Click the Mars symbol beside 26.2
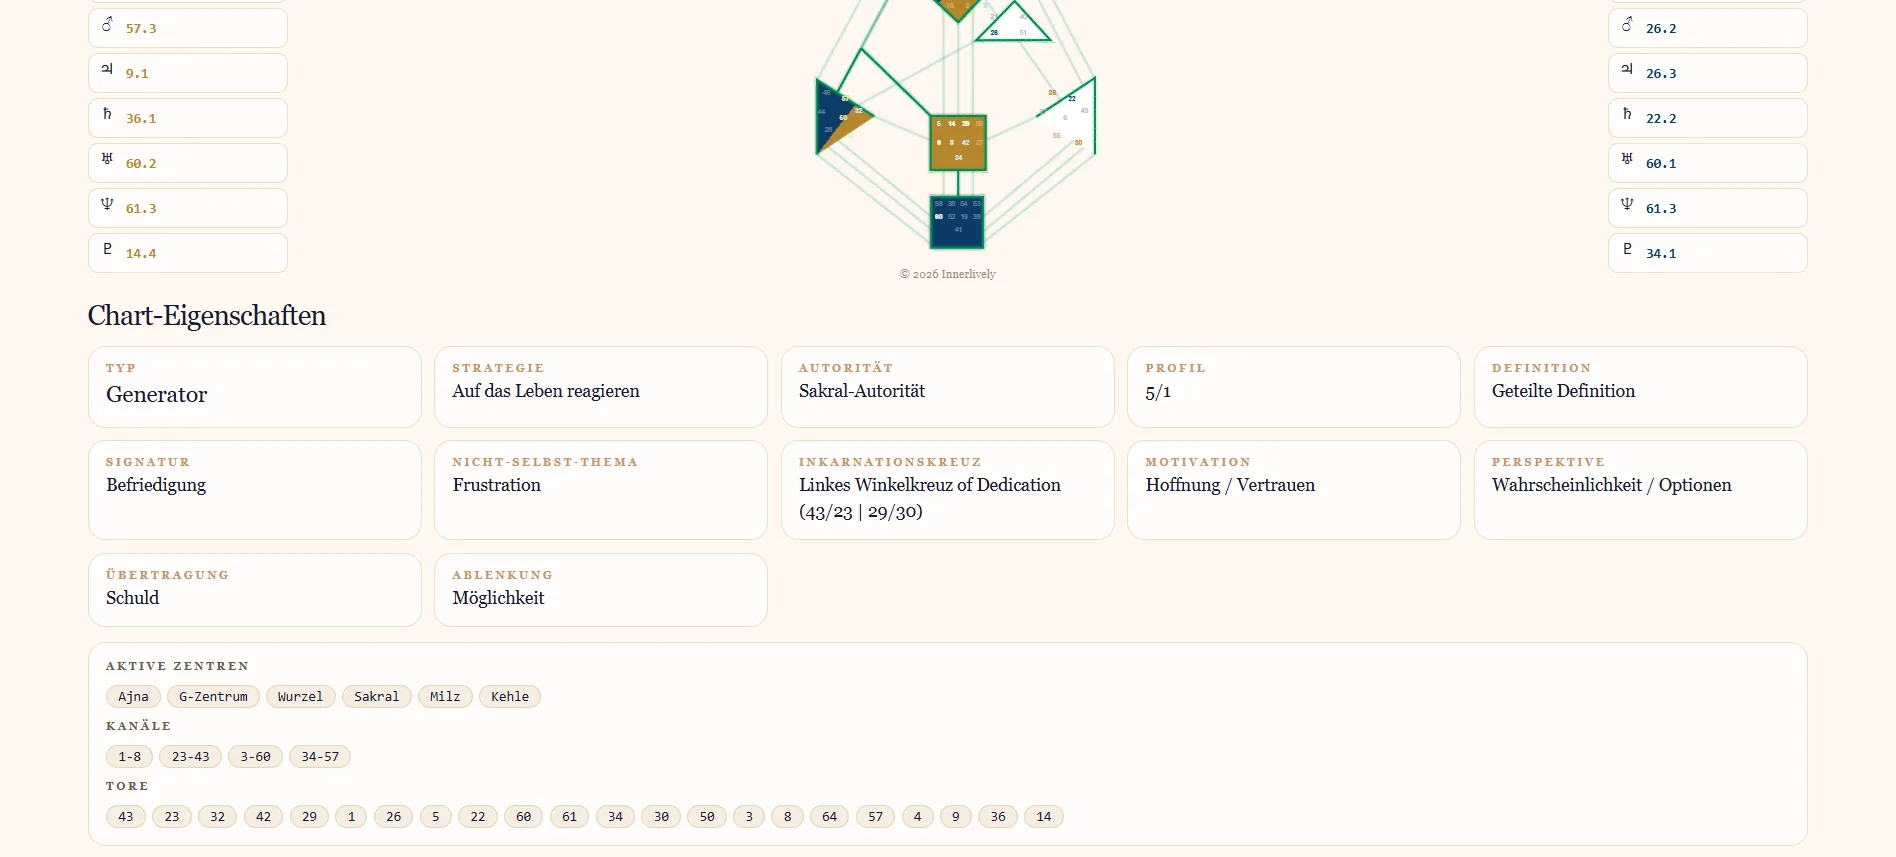This screenshot has height=857, width=1896. pos(1627,25)
